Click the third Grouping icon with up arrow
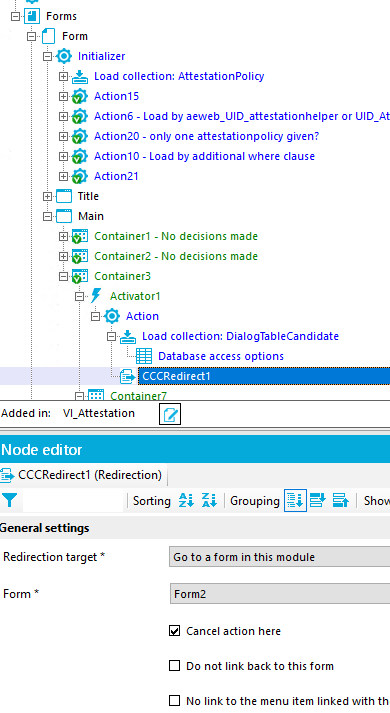The width and height of the screenshot is (390, 713). point(340,501)
